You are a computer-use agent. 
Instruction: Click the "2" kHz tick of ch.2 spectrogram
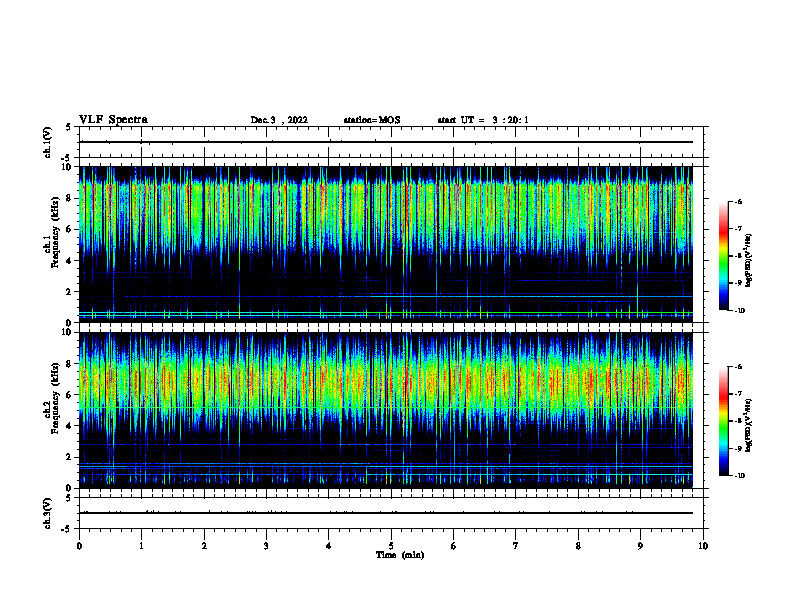pyautogui.click(x=70, y=457)
